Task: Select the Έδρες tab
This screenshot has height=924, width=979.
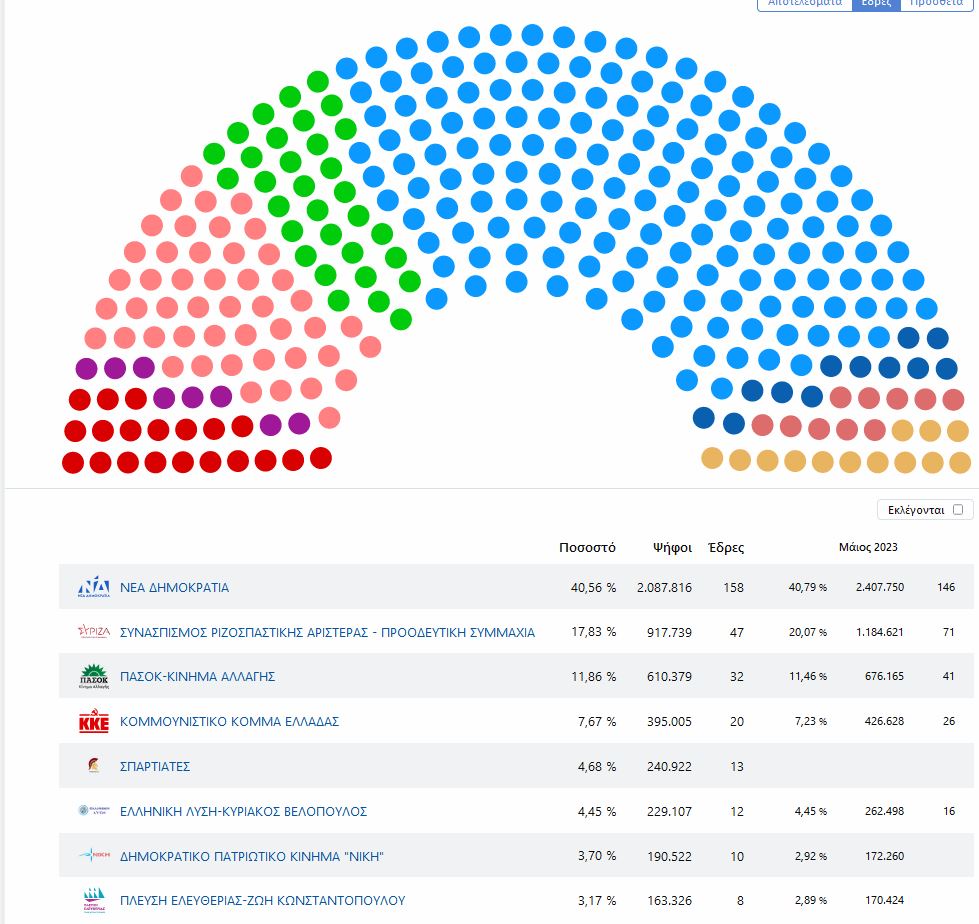Action: (876, 3)
